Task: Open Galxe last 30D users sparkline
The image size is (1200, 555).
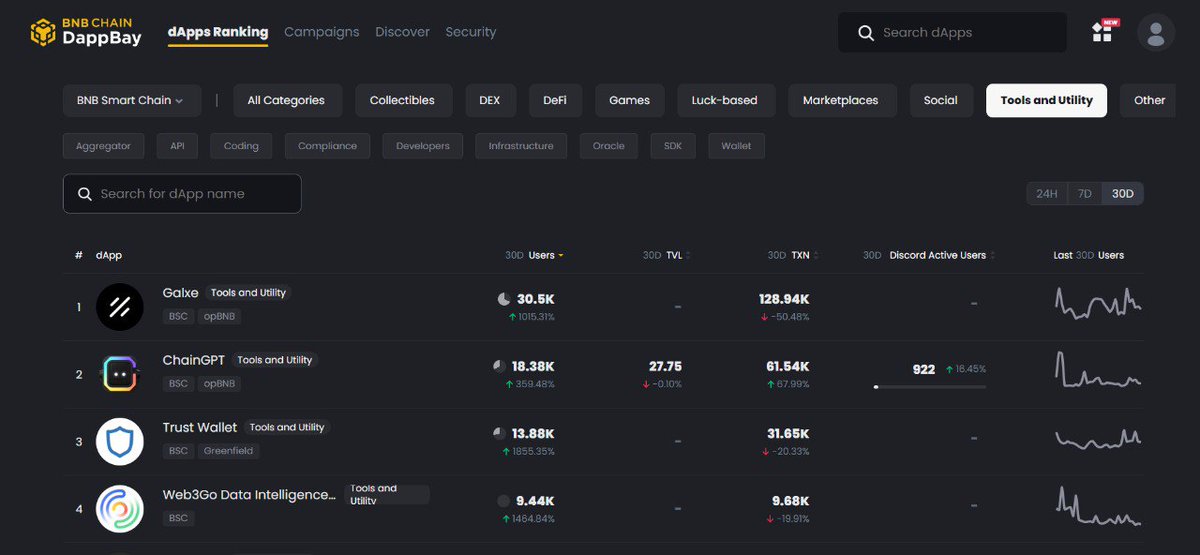Action: click(x=1098, y=303)
